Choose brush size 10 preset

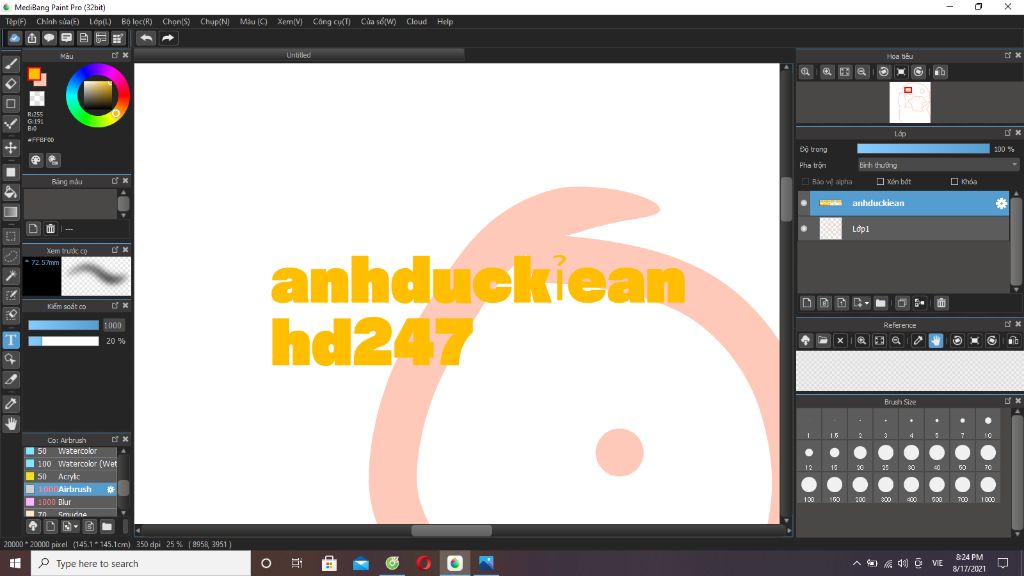tap(987, 424)
